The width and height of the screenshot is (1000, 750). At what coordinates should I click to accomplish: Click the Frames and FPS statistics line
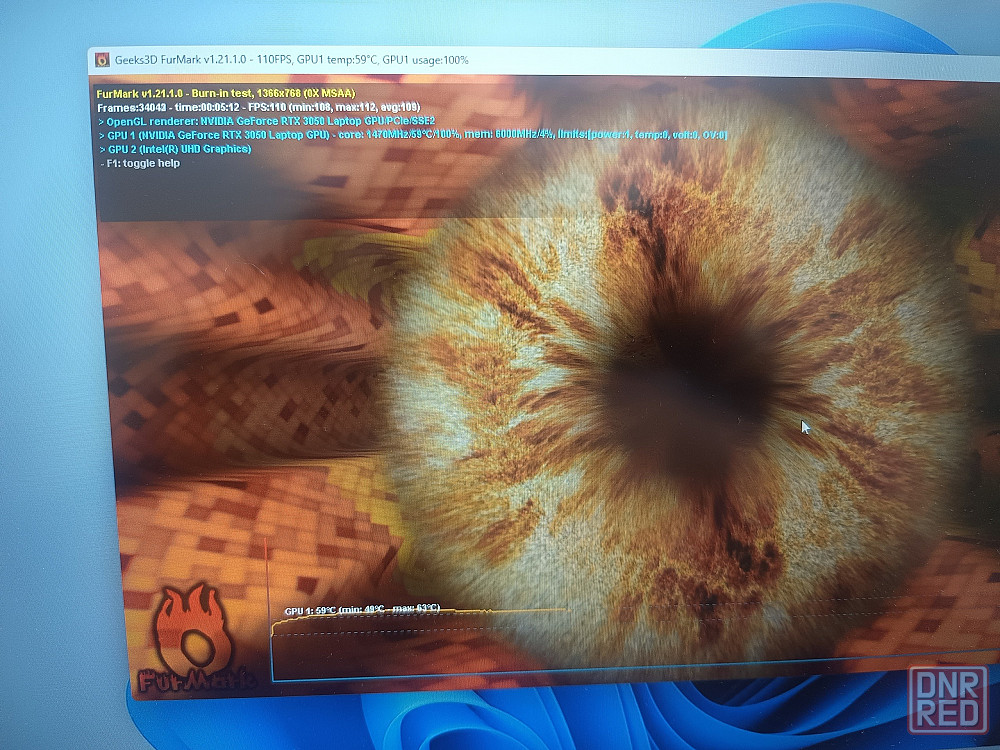[258, 107]
